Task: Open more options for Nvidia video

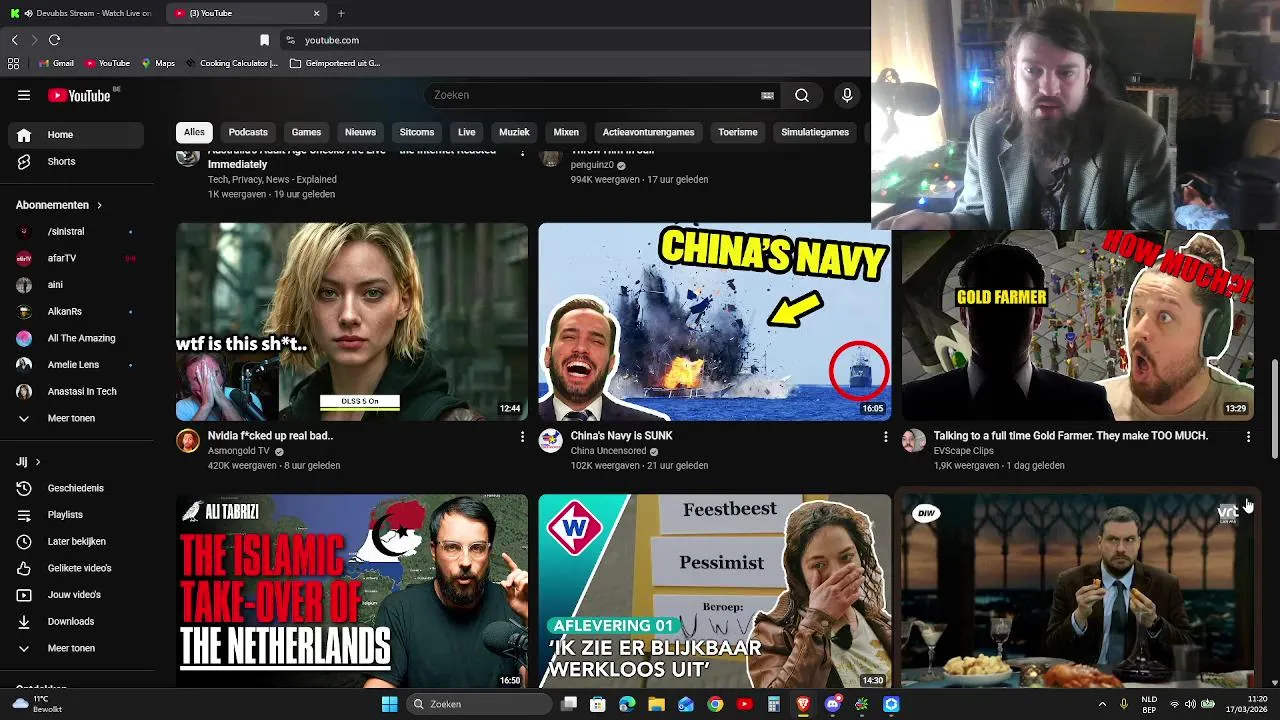Action: click(522, 436)
